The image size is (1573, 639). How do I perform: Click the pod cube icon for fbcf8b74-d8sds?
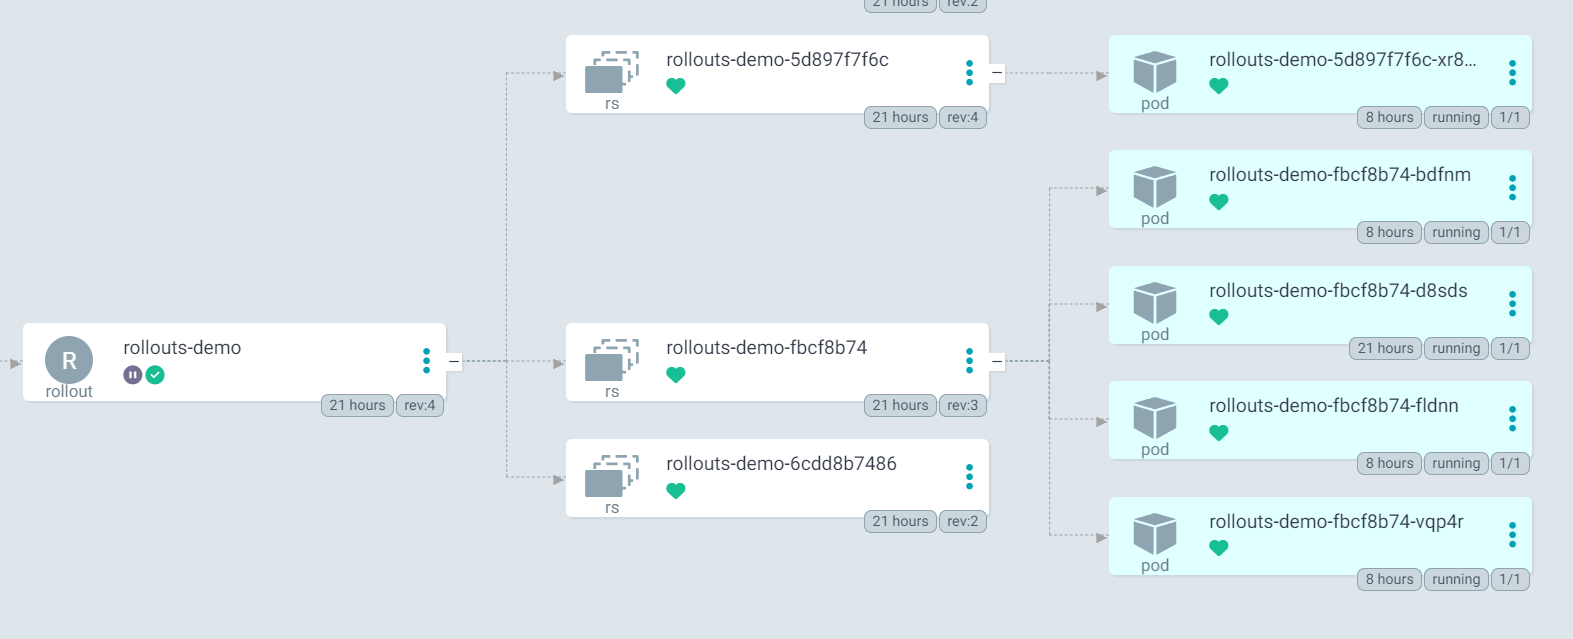pyautogui.click(x=1155, y=302)
